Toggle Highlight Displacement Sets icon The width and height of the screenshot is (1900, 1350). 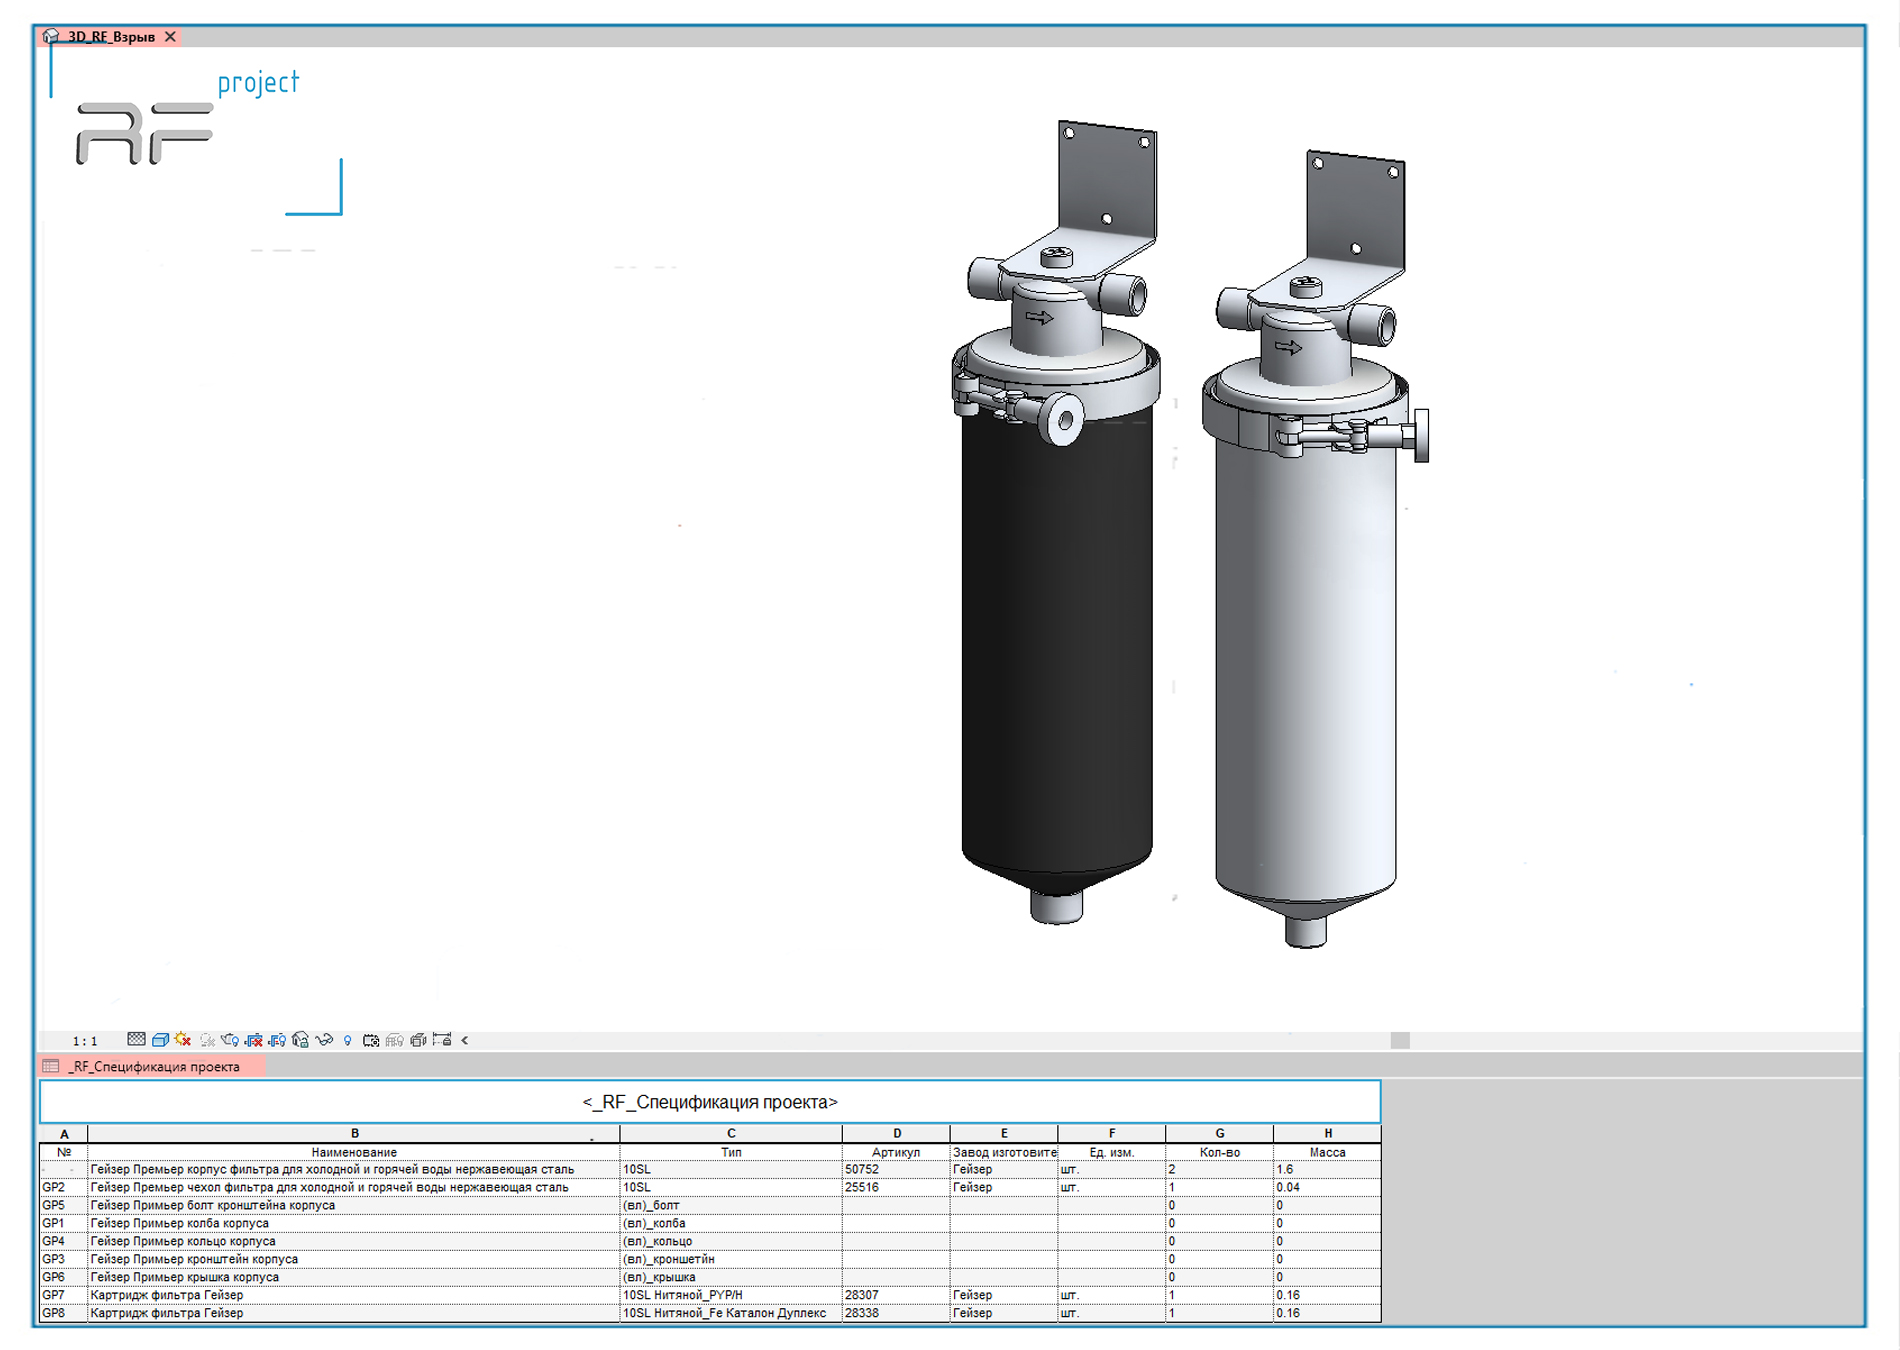418,1040
